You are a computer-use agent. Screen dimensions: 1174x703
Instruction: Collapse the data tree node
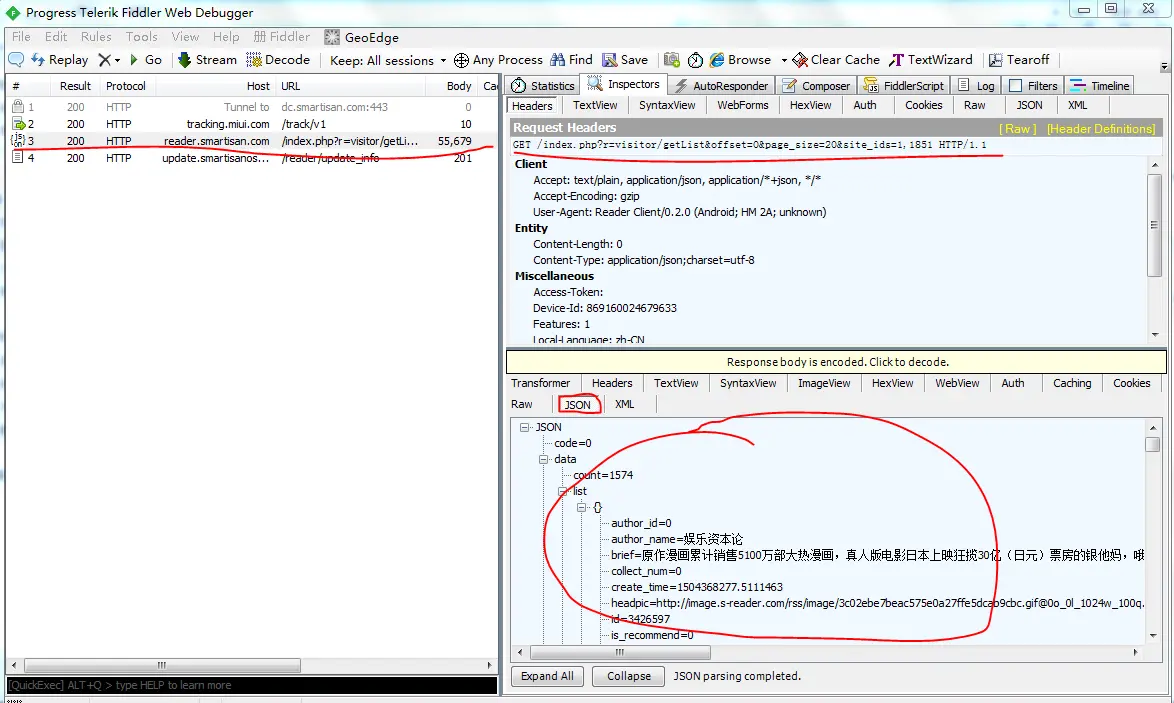(x=544, y=460)
